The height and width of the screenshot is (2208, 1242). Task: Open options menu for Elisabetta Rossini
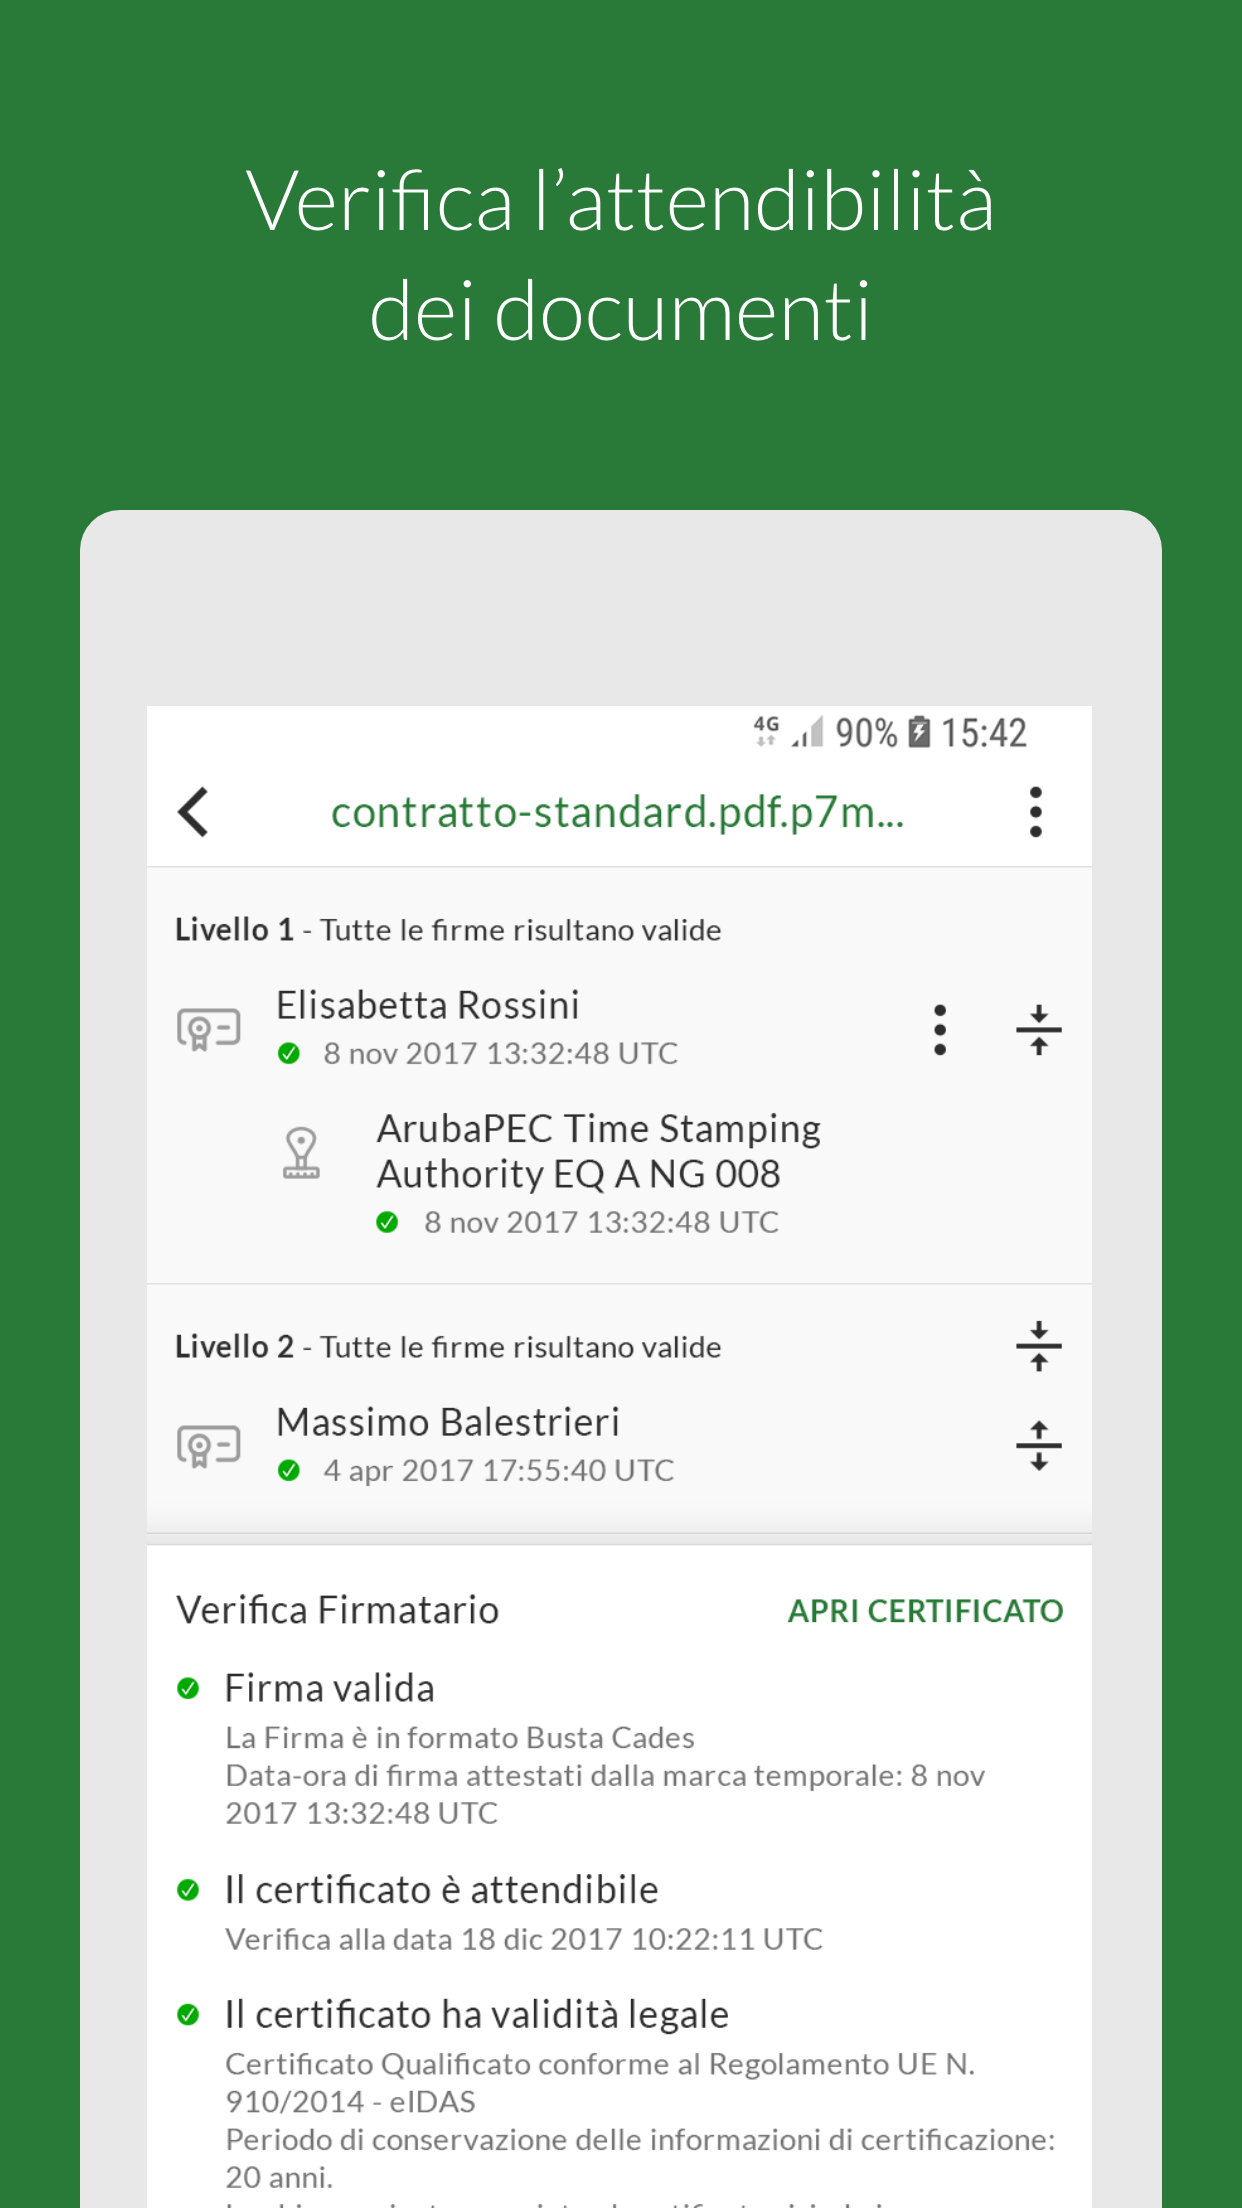coord(939,1029)
